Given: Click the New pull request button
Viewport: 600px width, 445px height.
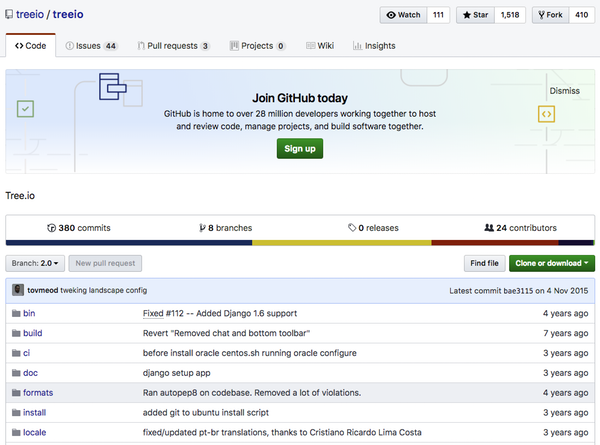Looking at the screenshot, I should (105, 263).
